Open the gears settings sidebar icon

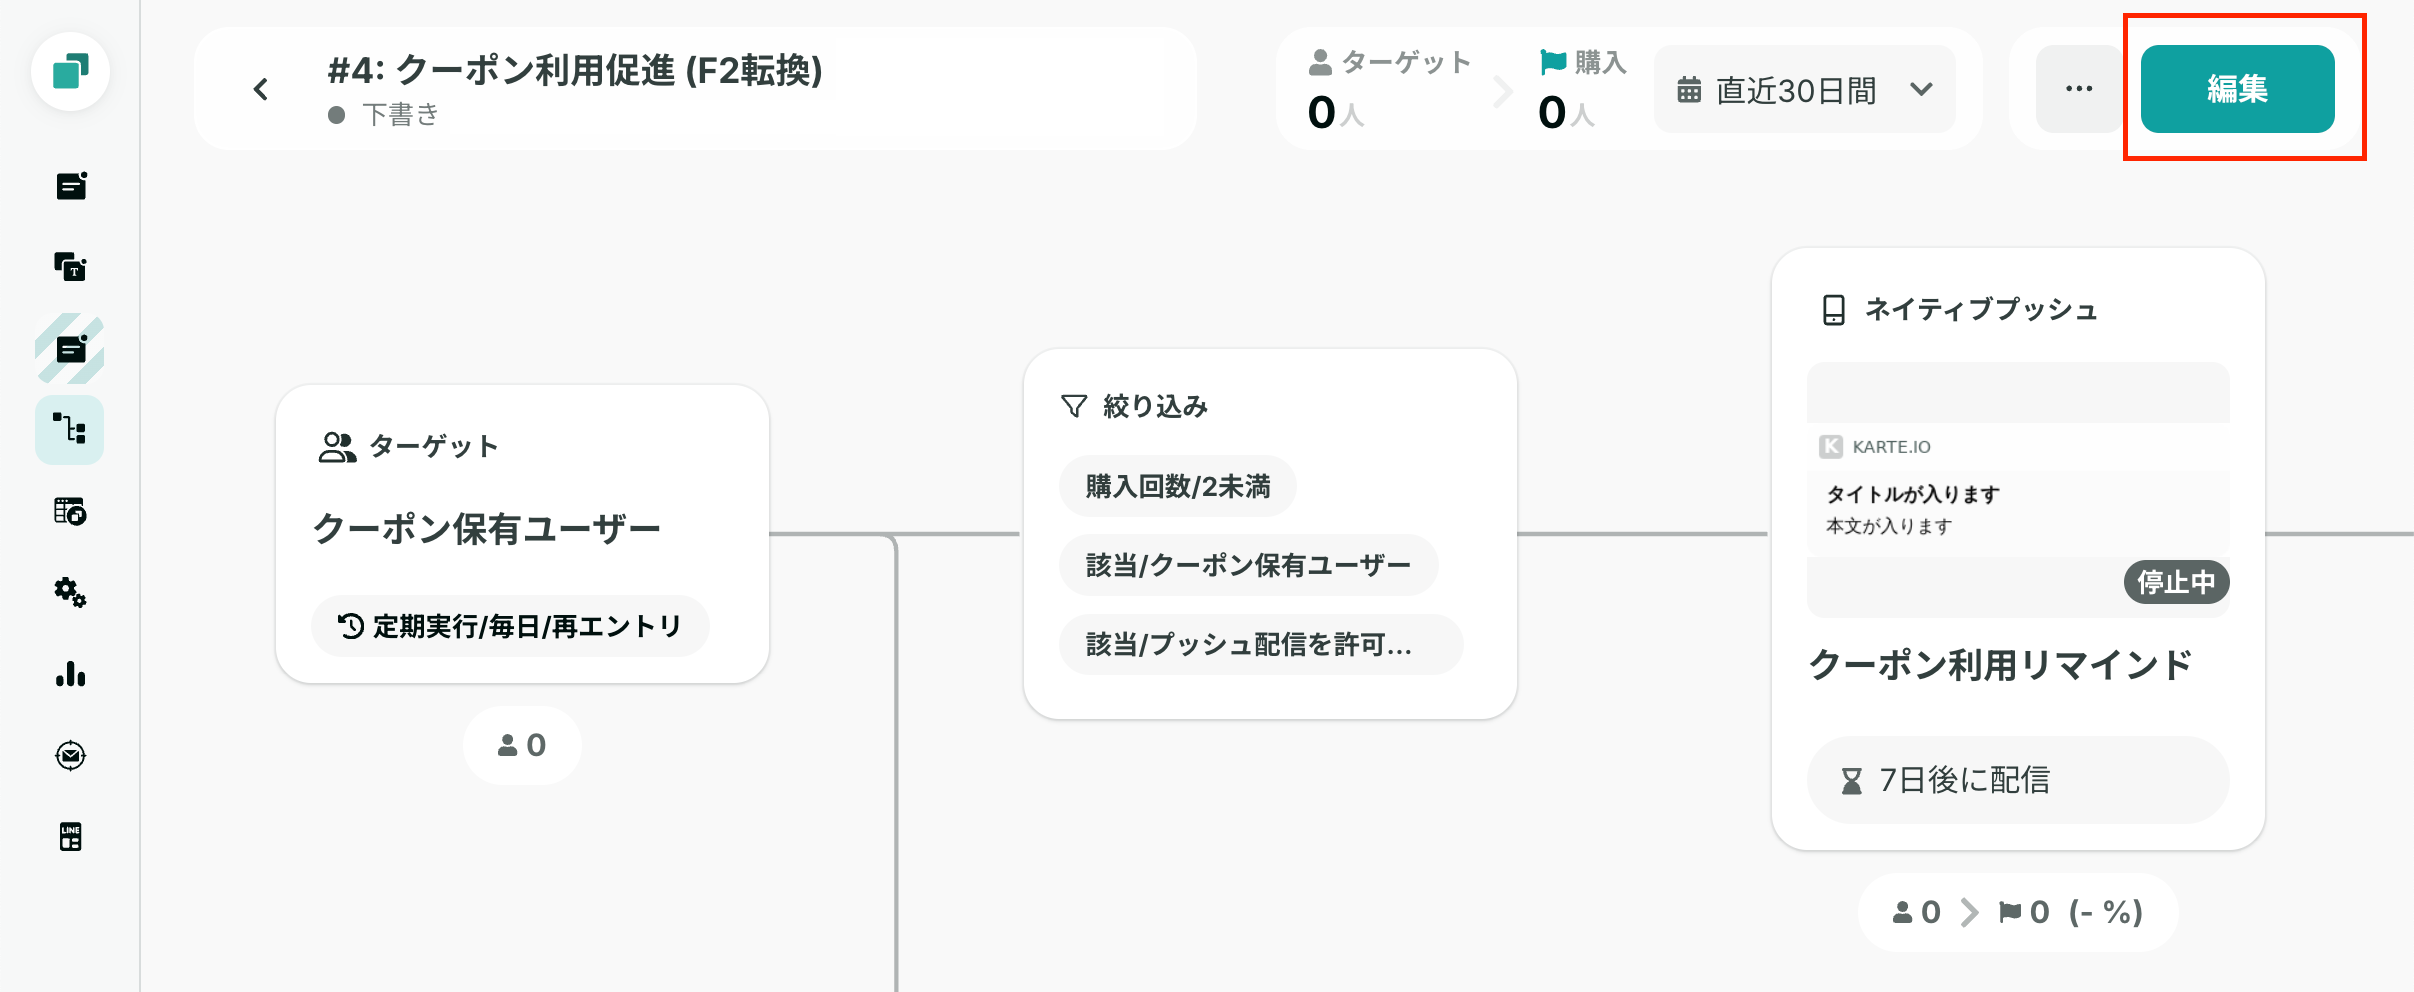tap(70, 593)
